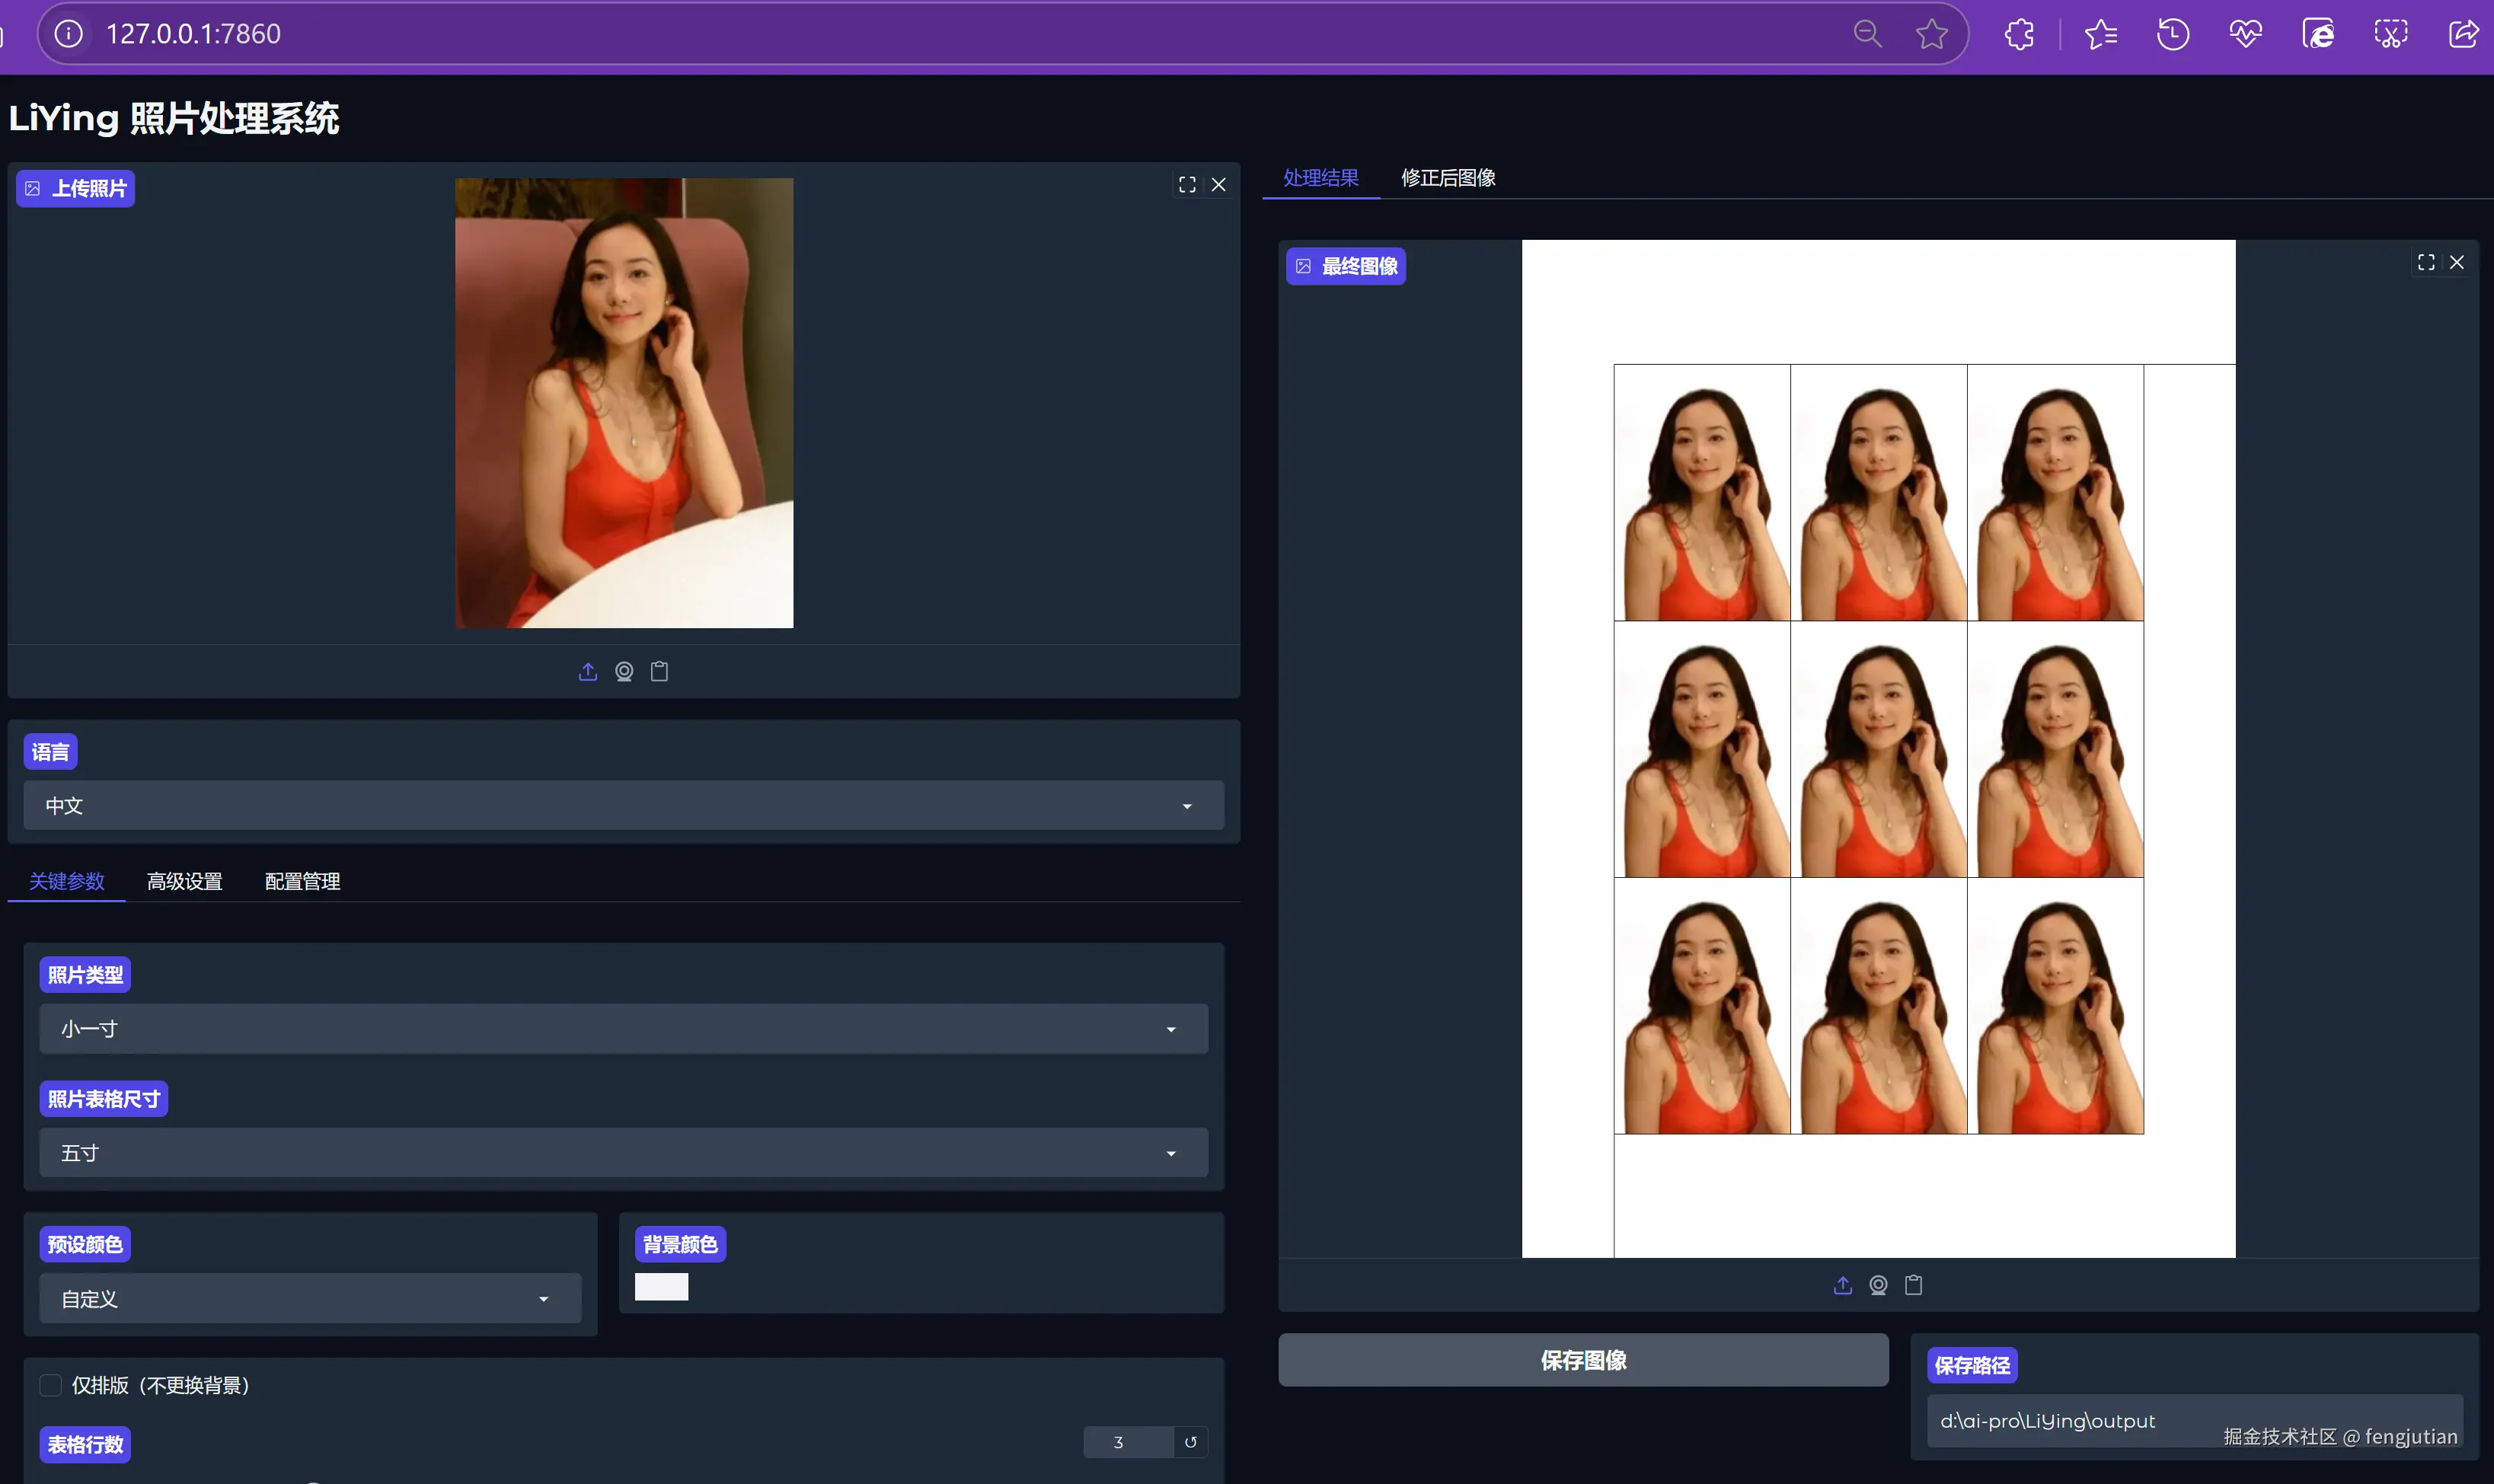This screenshot has height=1484, width=2494.
Task: Click webcam icon under the uploaded photo
Action: pos(624,672)
